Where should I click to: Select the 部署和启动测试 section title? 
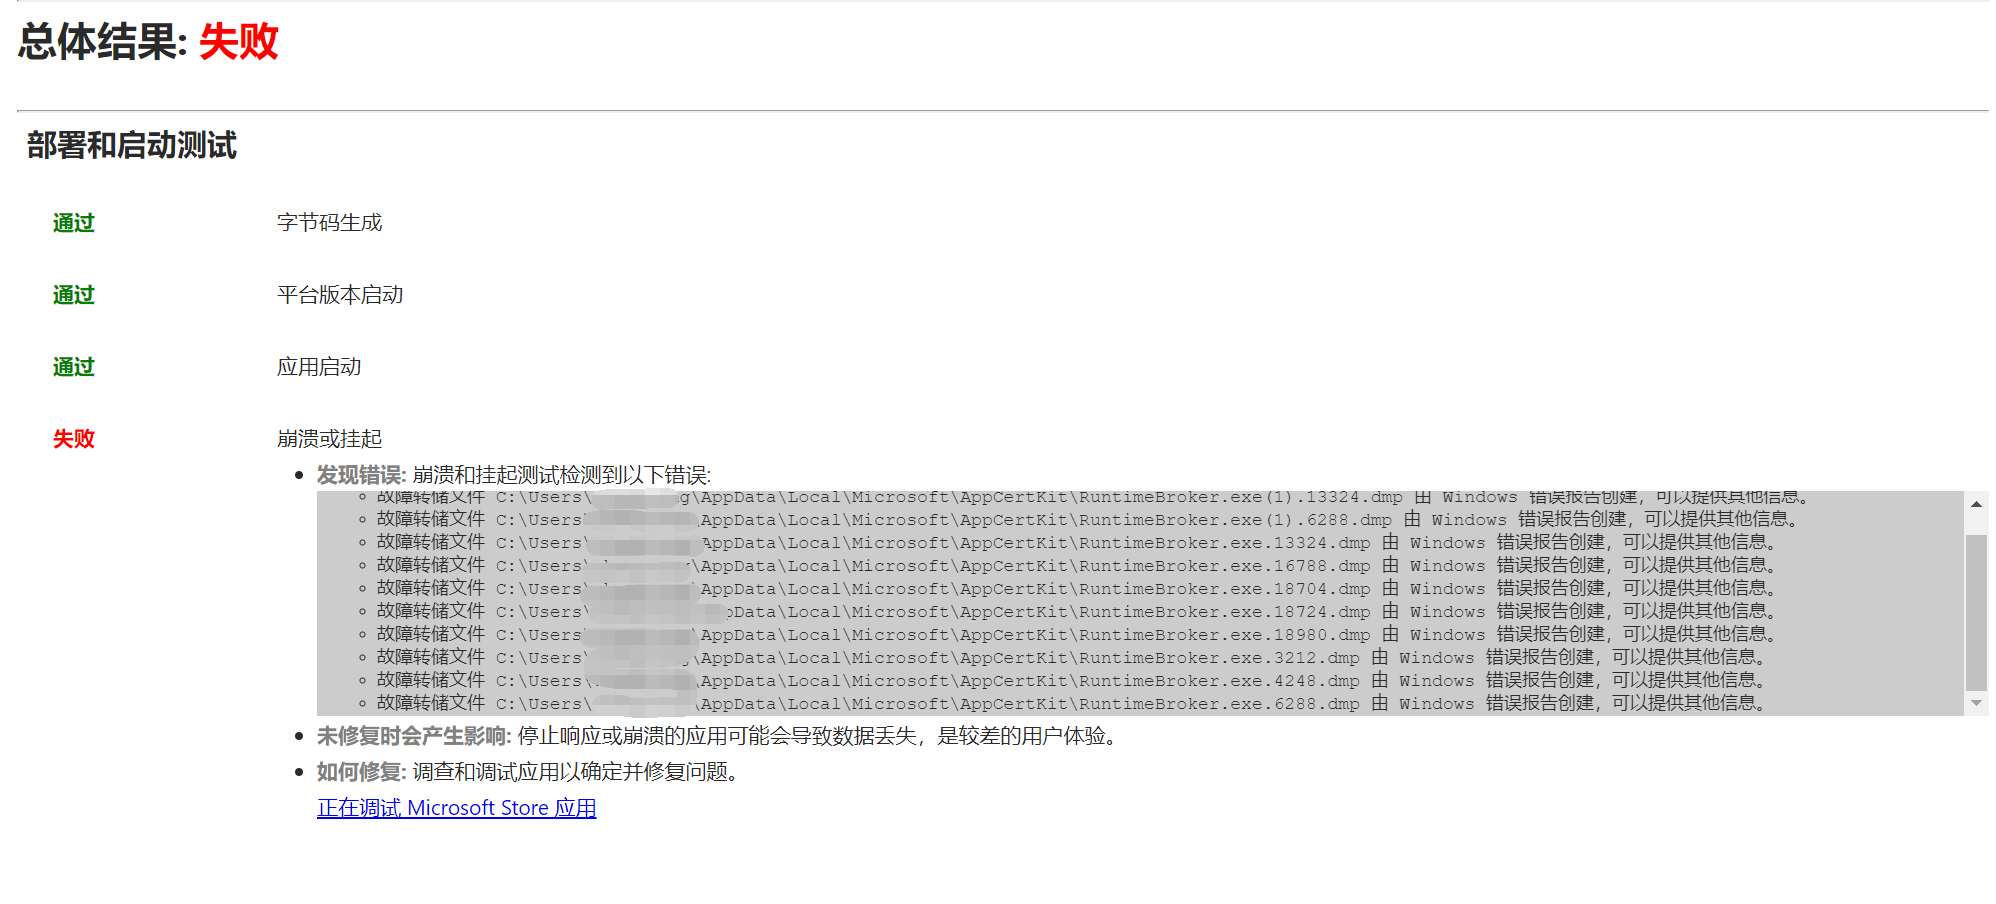(131, 146)
